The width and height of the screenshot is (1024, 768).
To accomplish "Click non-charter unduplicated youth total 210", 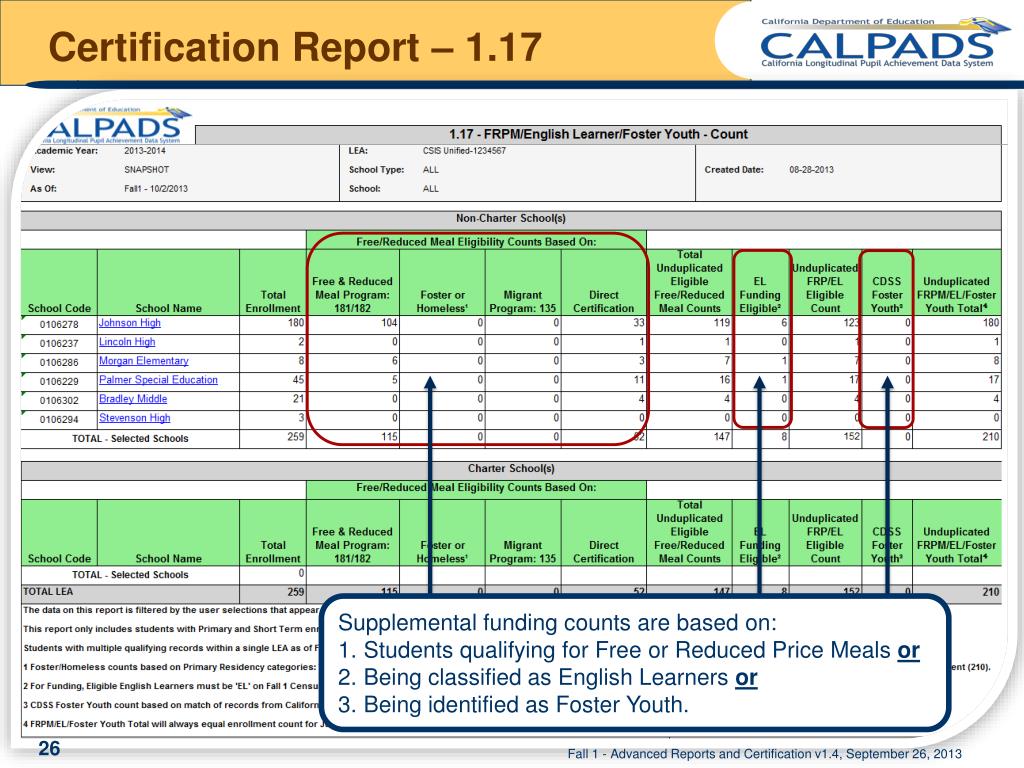I will (x=991, y=436).
